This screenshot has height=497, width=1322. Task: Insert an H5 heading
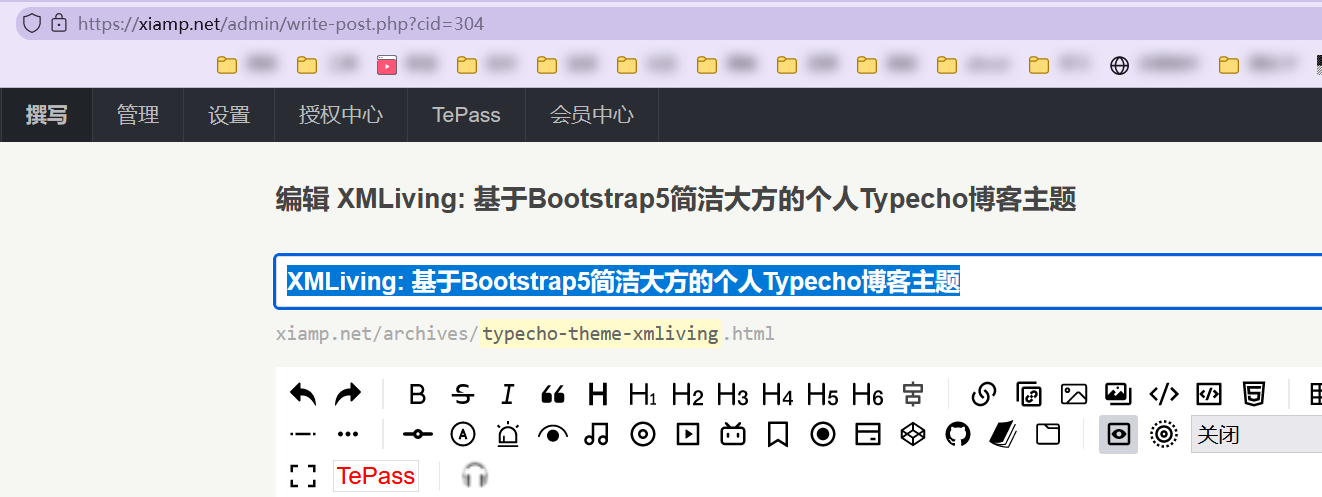[x=823, y=394]
